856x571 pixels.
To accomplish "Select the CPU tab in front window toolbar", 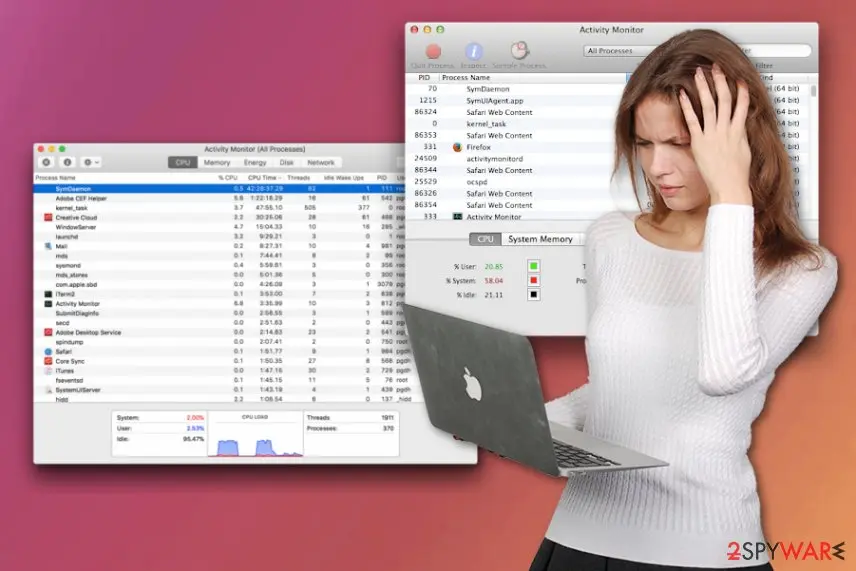I will pos(183,163).
